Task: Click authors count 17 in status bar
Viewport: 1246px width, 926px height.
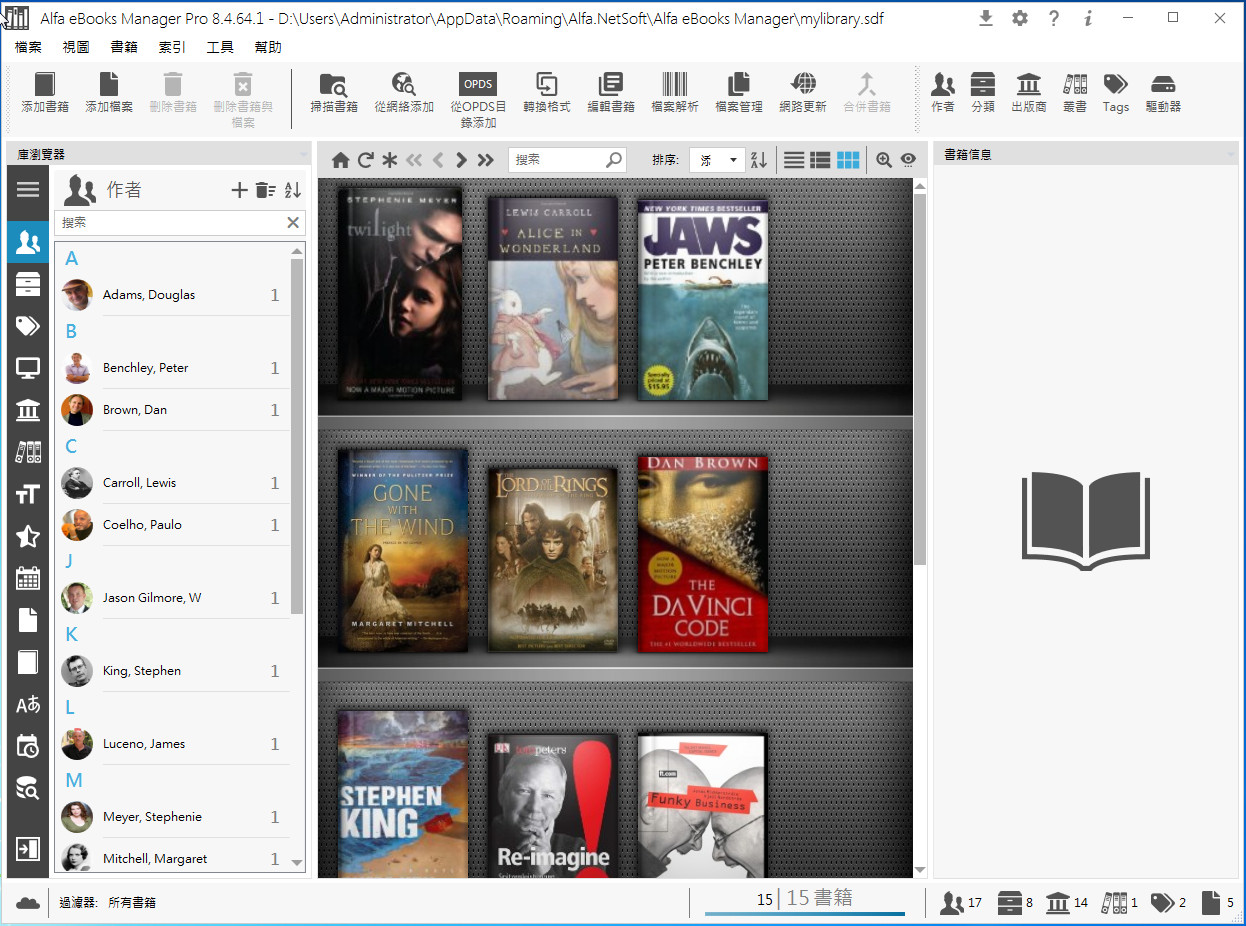Action: pyautogui.click(x=962, y=902)
